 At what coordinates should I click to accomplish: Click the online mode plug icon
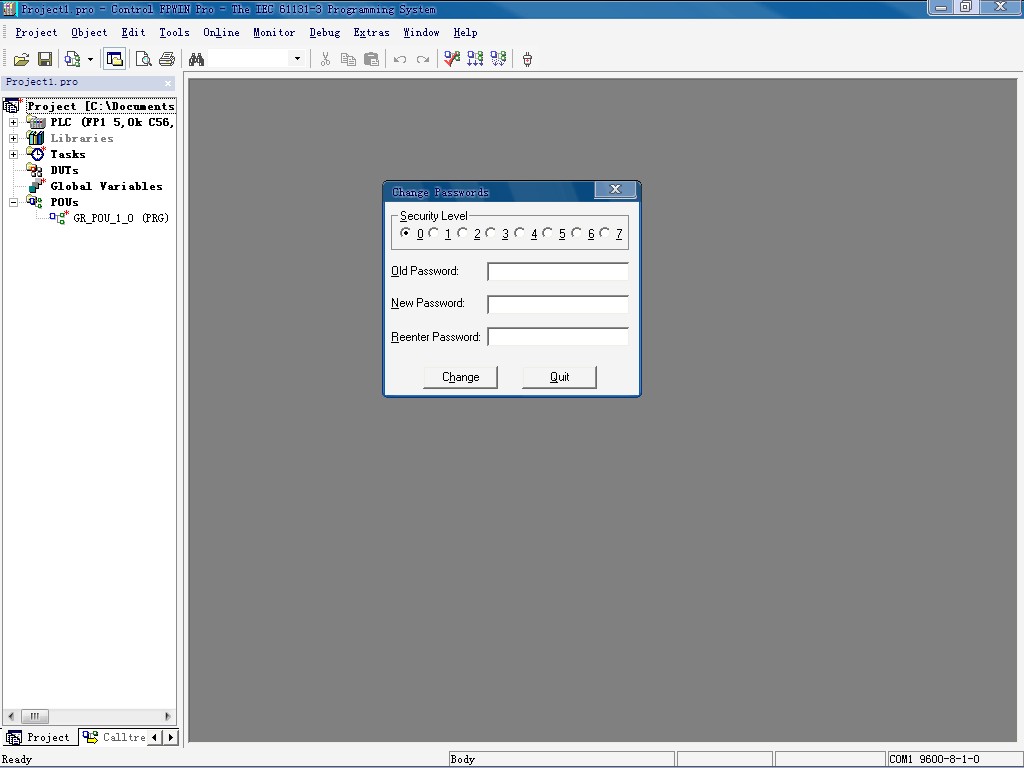[x=527, y=59]
